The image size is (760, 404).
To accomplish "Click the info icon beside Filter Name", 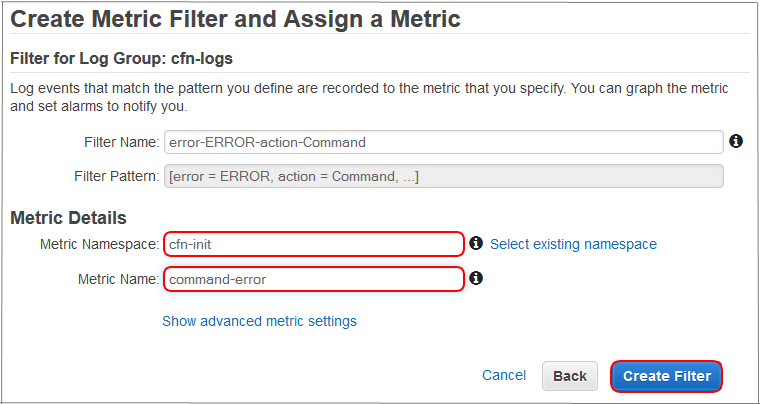I will pos(736,142).
